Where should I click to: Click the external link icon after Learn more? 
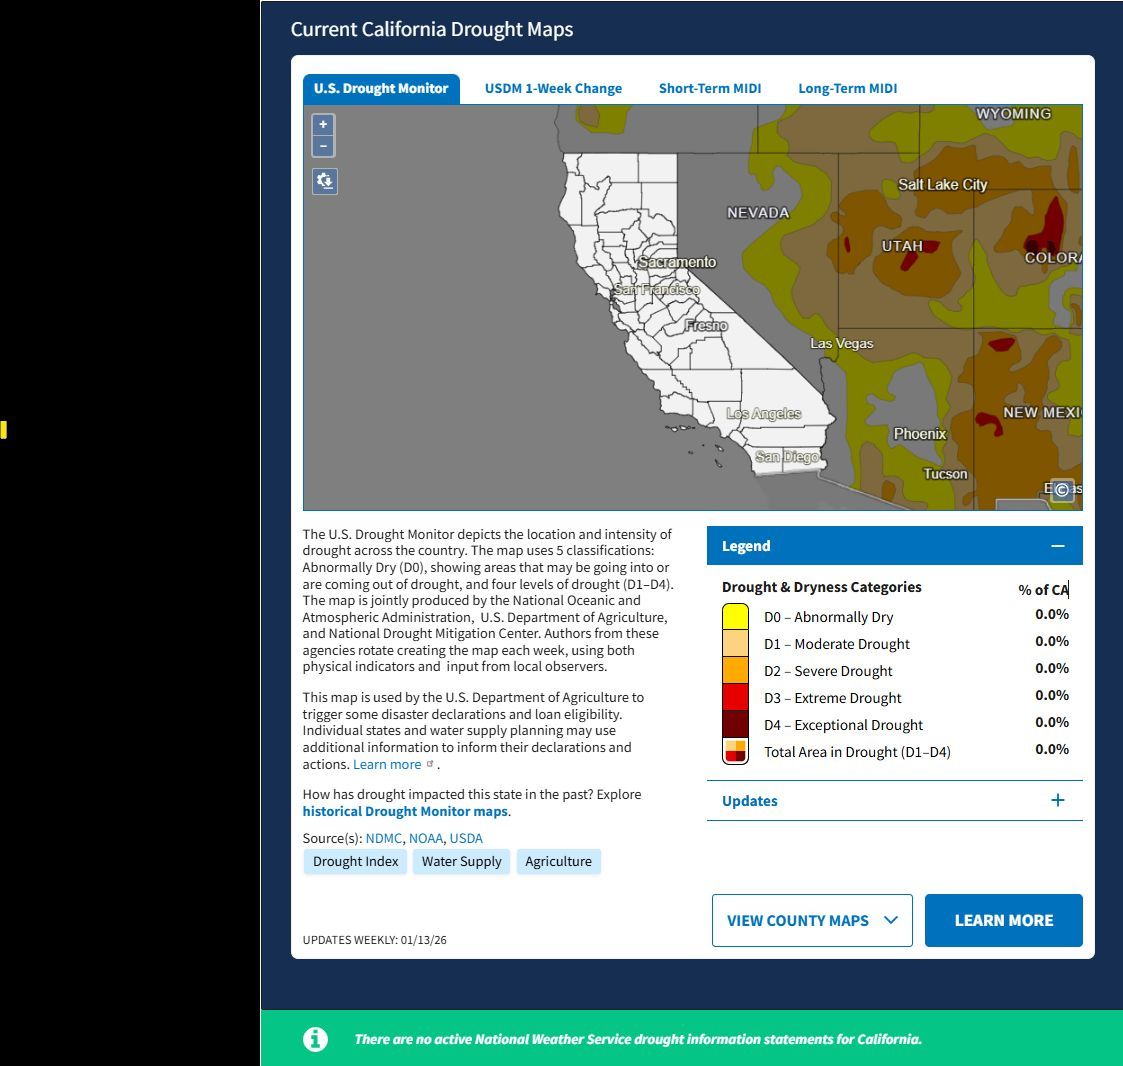pos(430,764)
